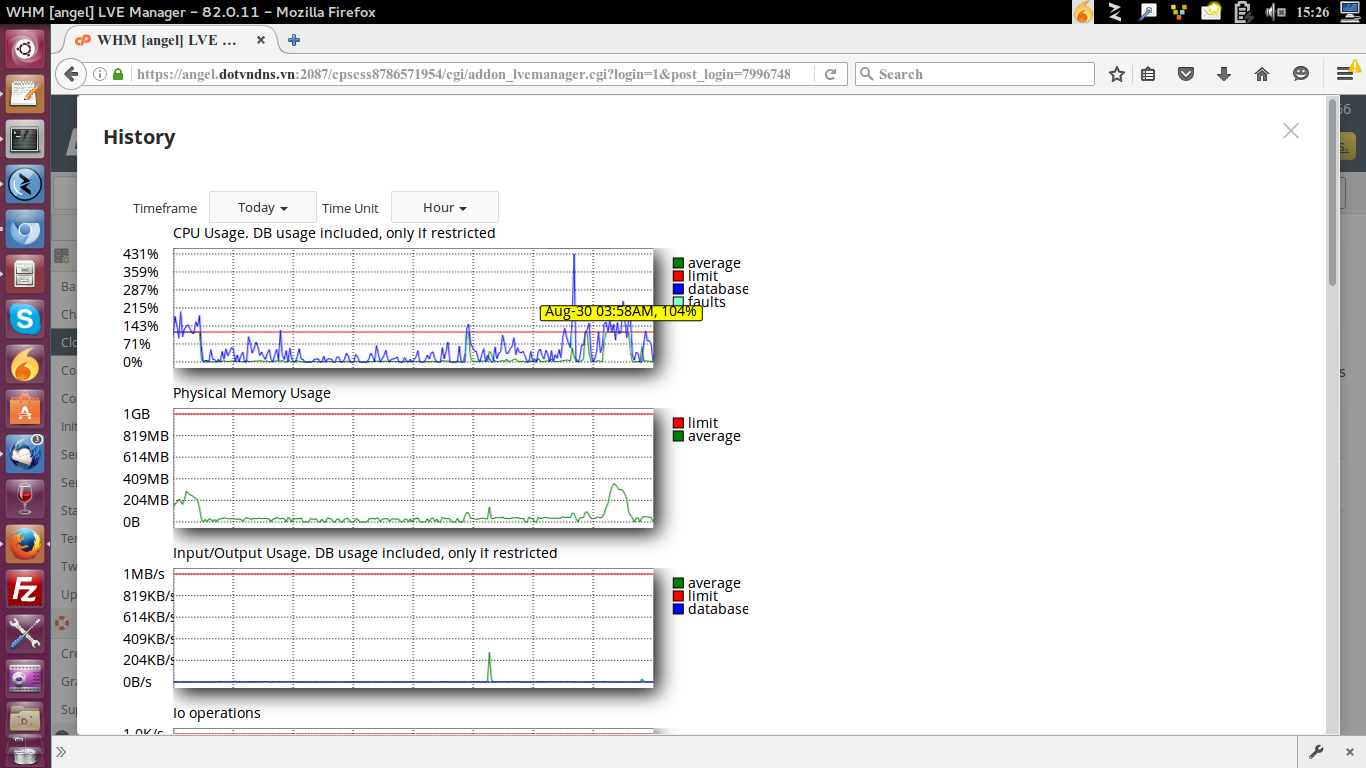Click the Input/Output graph green spike

point(489,666)
